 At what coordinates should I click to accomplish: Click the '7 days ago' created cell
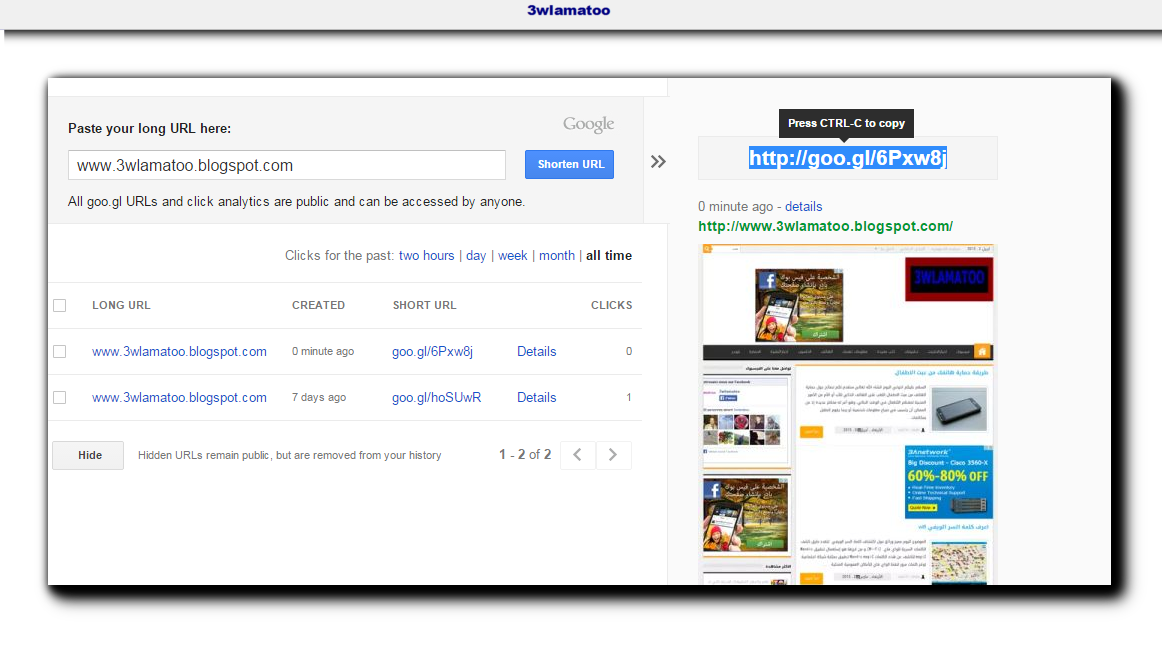click(319, 398)
